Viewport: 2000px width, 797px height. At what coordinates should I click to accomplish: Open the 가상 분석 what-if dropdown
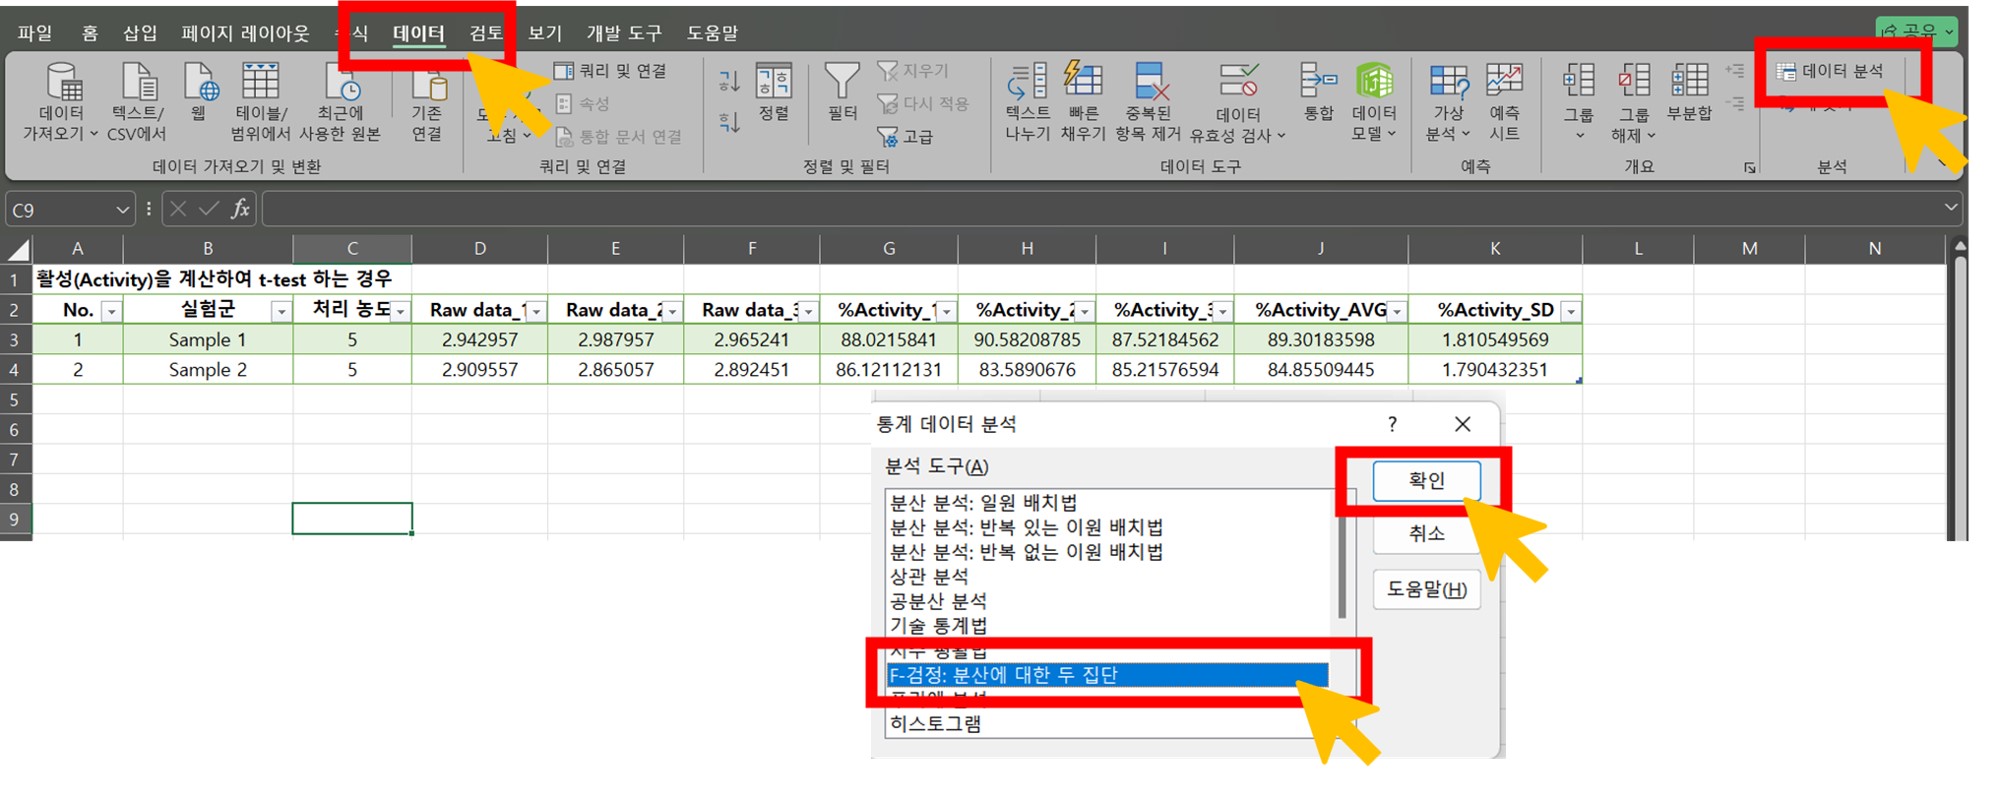click(1448, 101)
